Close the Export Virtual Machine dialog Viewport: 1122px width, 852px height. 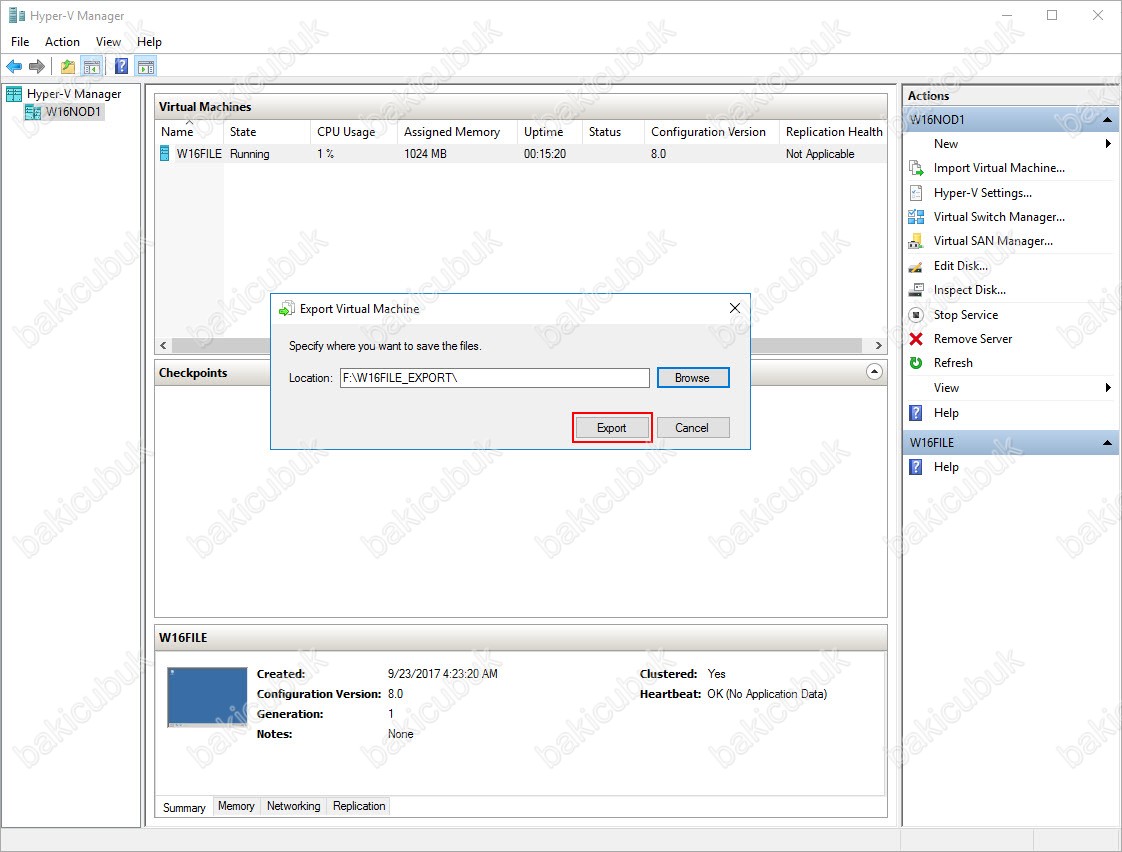pyautogui.click(x=734, y=308)
